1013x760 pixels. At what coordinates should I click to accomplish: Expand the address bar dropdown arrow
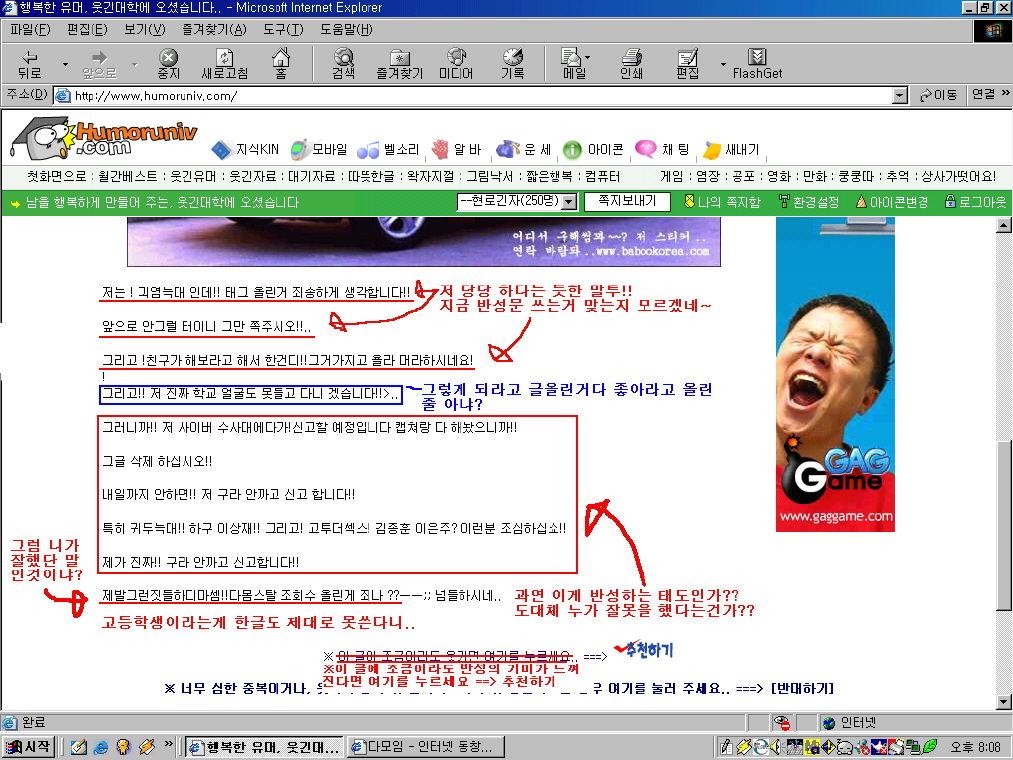pyautogui.click(x=899, y=95)
